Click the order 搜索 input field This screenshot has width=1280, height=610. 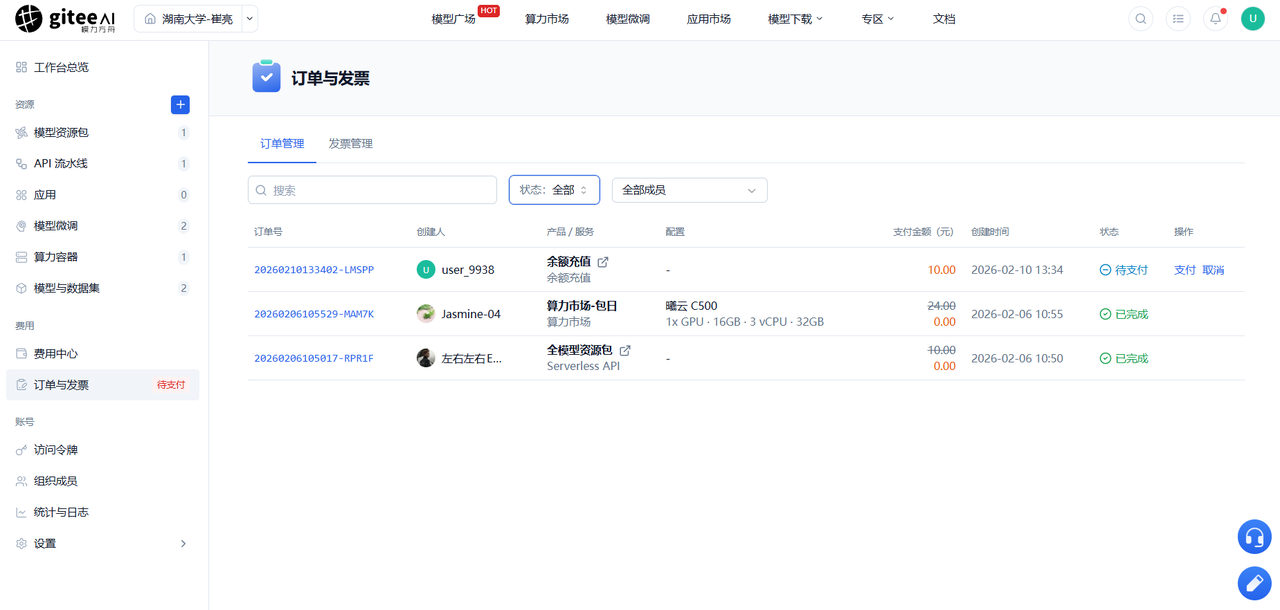372,190
